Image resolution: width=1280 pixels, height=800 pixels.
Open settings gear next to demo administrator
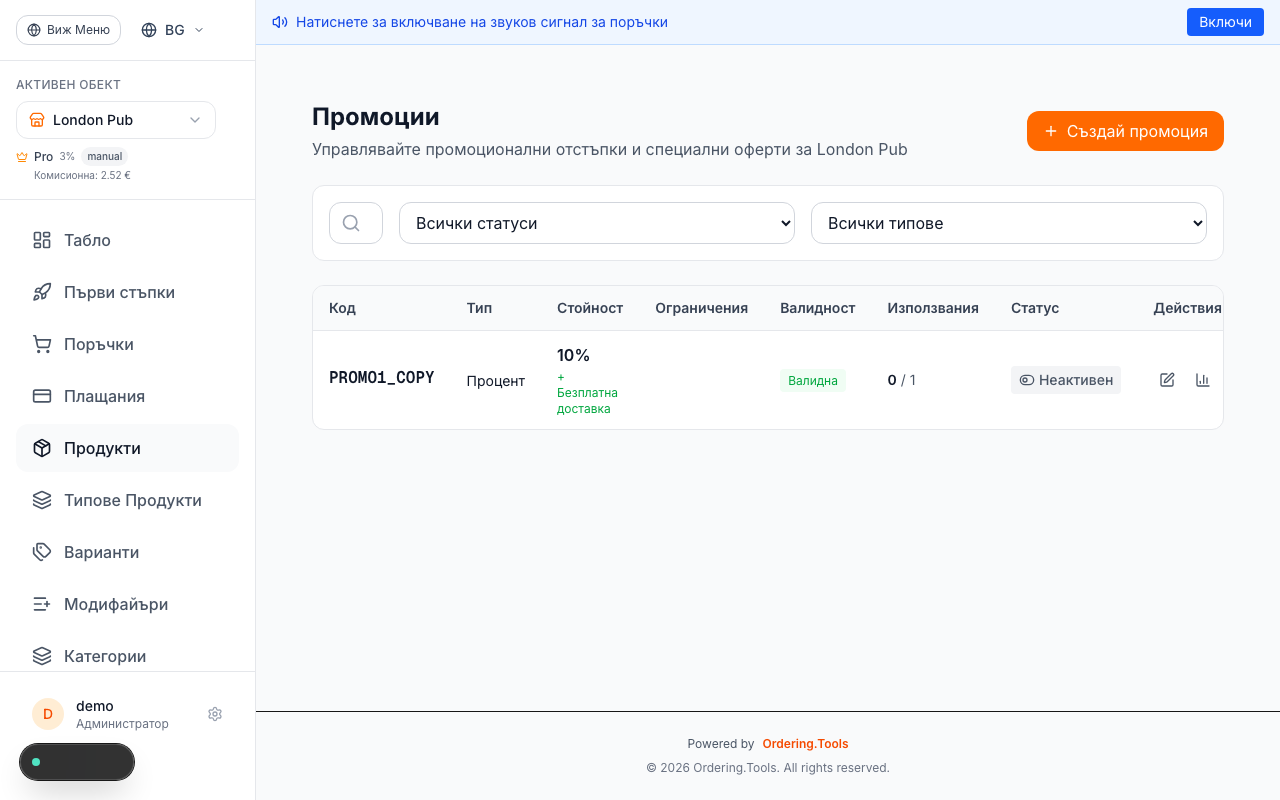[x=214, y=714]
